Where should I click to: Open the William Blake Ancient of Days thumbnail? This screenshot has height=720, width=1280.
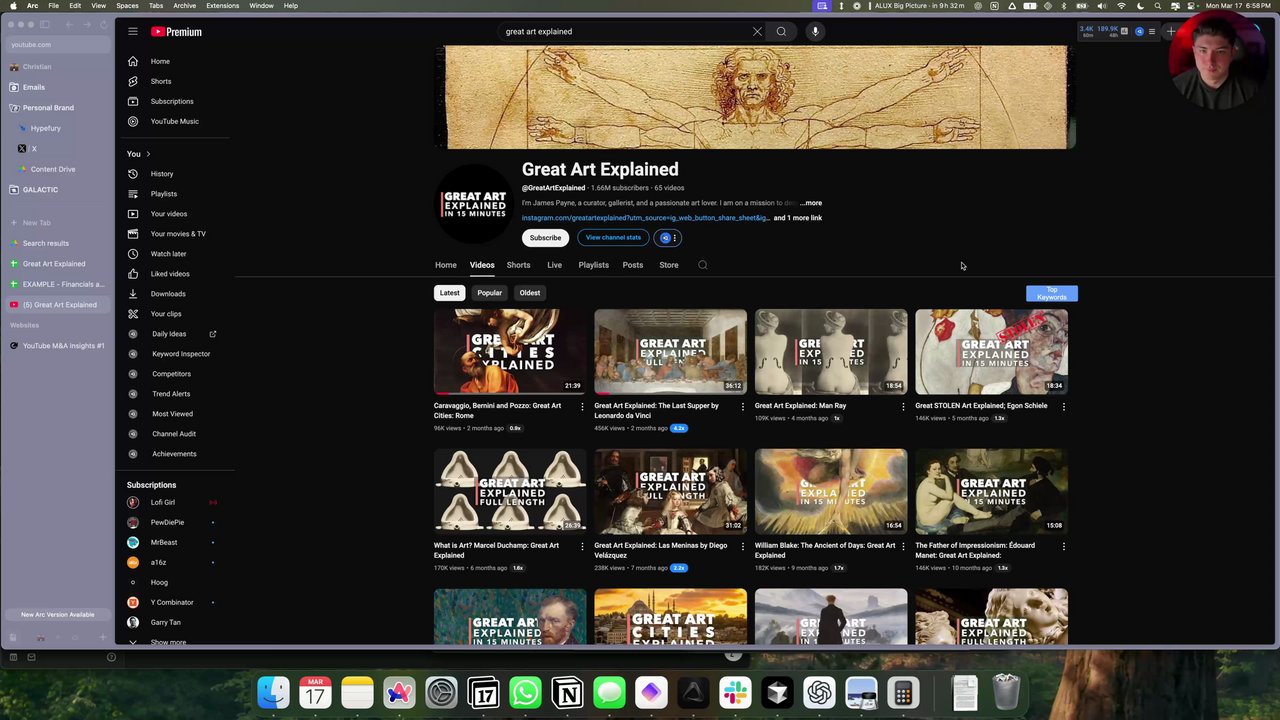click(x=831, y=490)
